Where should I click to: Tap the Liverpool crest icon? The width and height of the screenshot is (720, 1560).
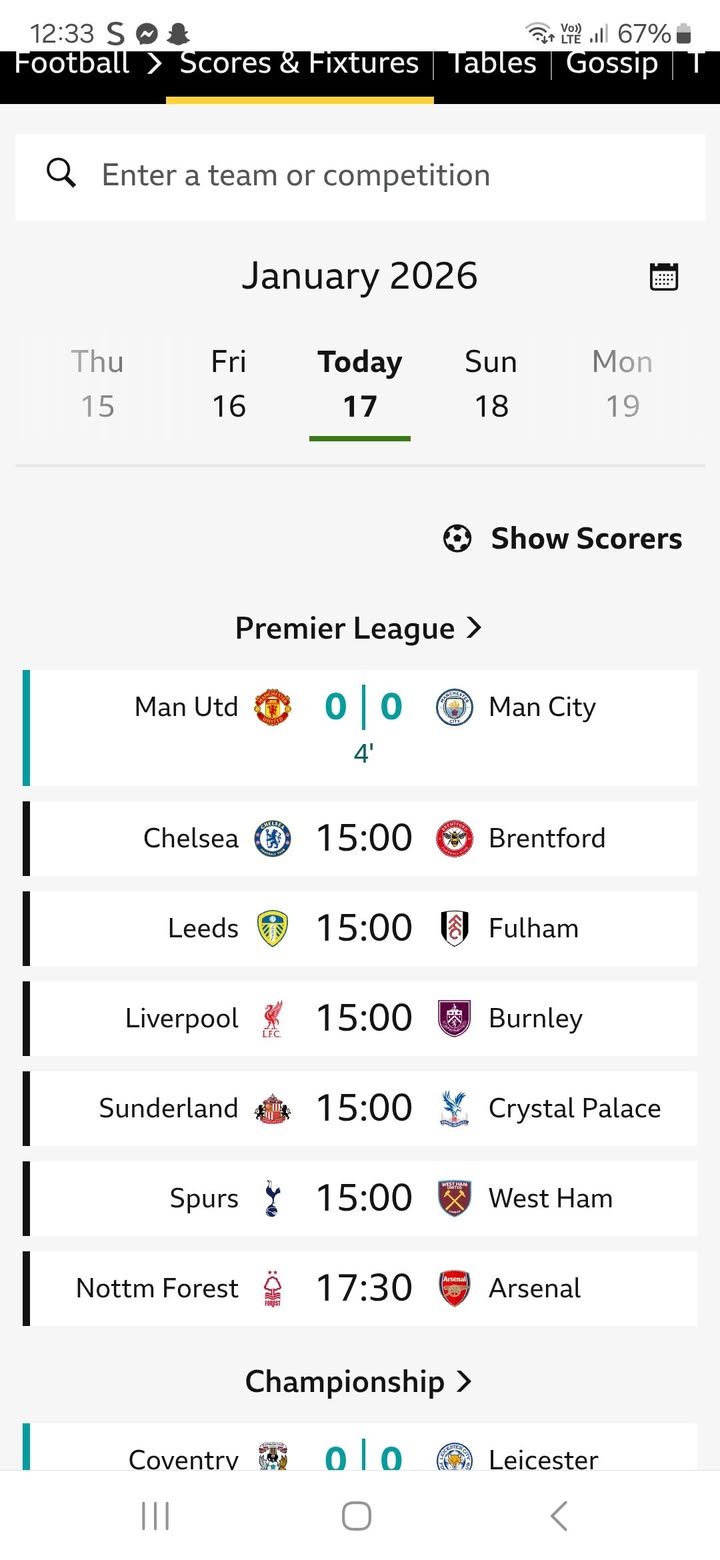pyautogui.click(x=272, y=1018)
